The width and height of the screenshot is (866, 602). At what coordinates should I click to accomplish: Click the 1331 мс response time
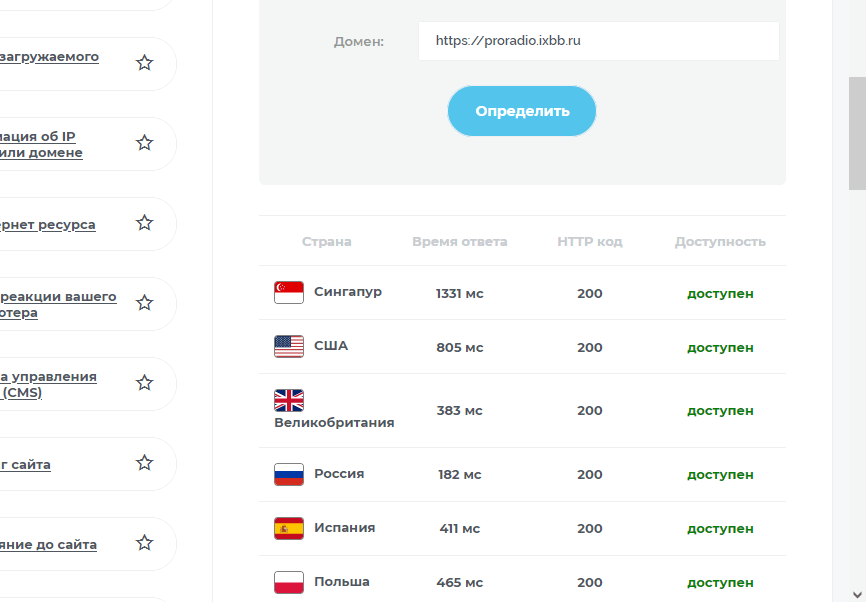pyautogui.click(x=460, y=294)
